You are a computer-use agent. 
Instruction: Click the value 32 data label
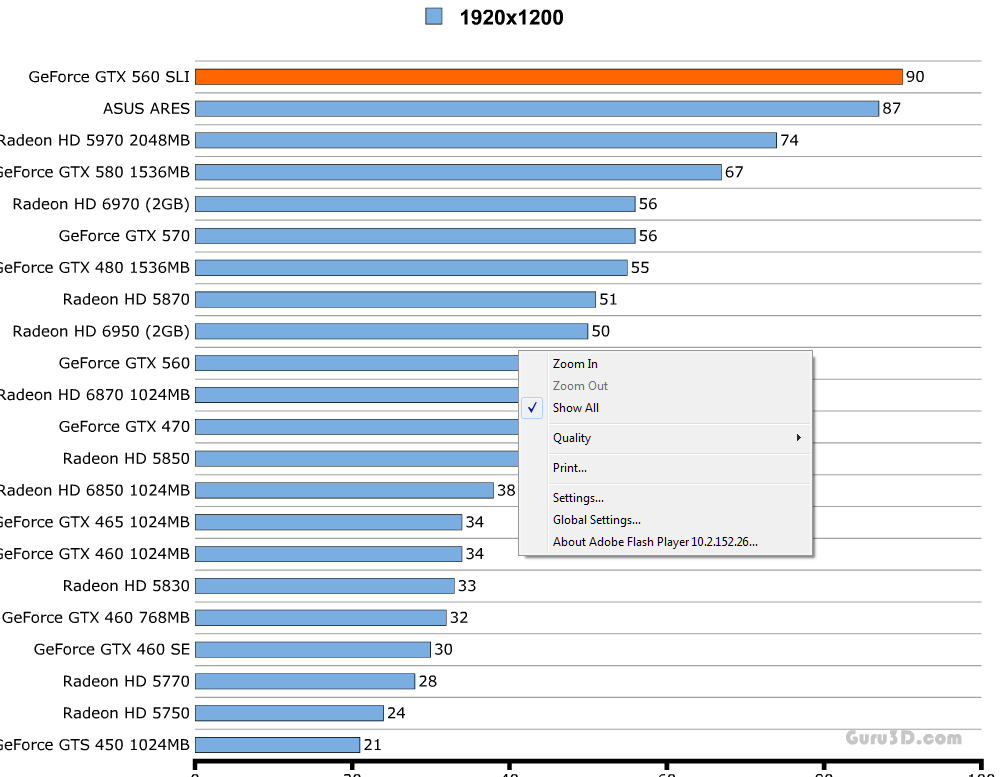point(459,618)
